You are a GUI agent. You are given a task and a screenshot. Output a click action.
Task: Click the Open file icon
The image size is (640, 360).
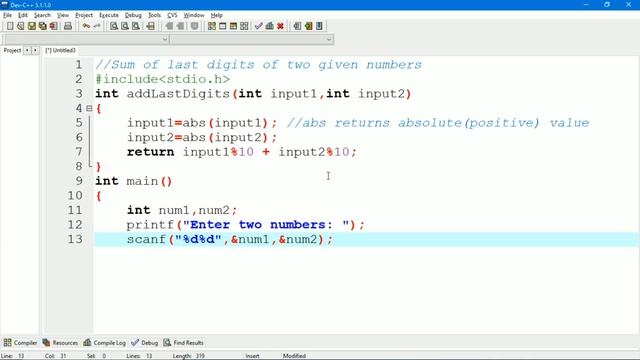[x=20, y=26]
